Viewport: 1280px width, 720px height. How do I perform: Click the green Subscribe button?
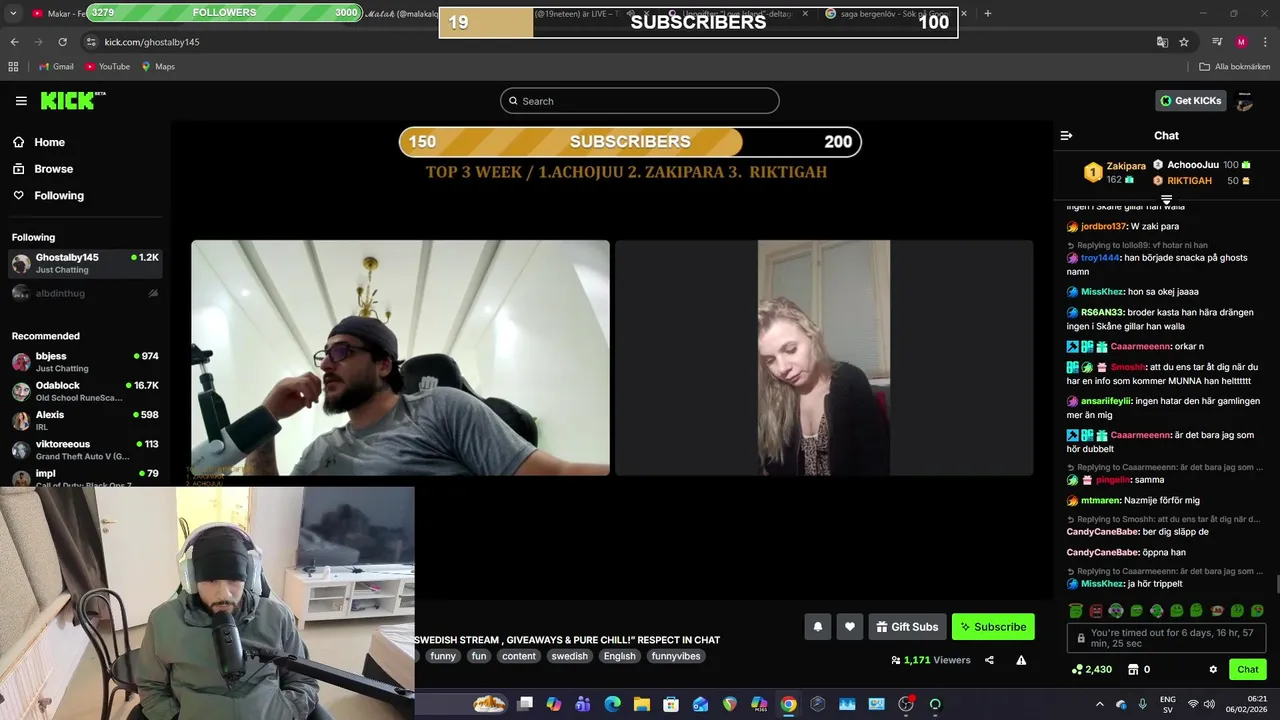[993, 627]
